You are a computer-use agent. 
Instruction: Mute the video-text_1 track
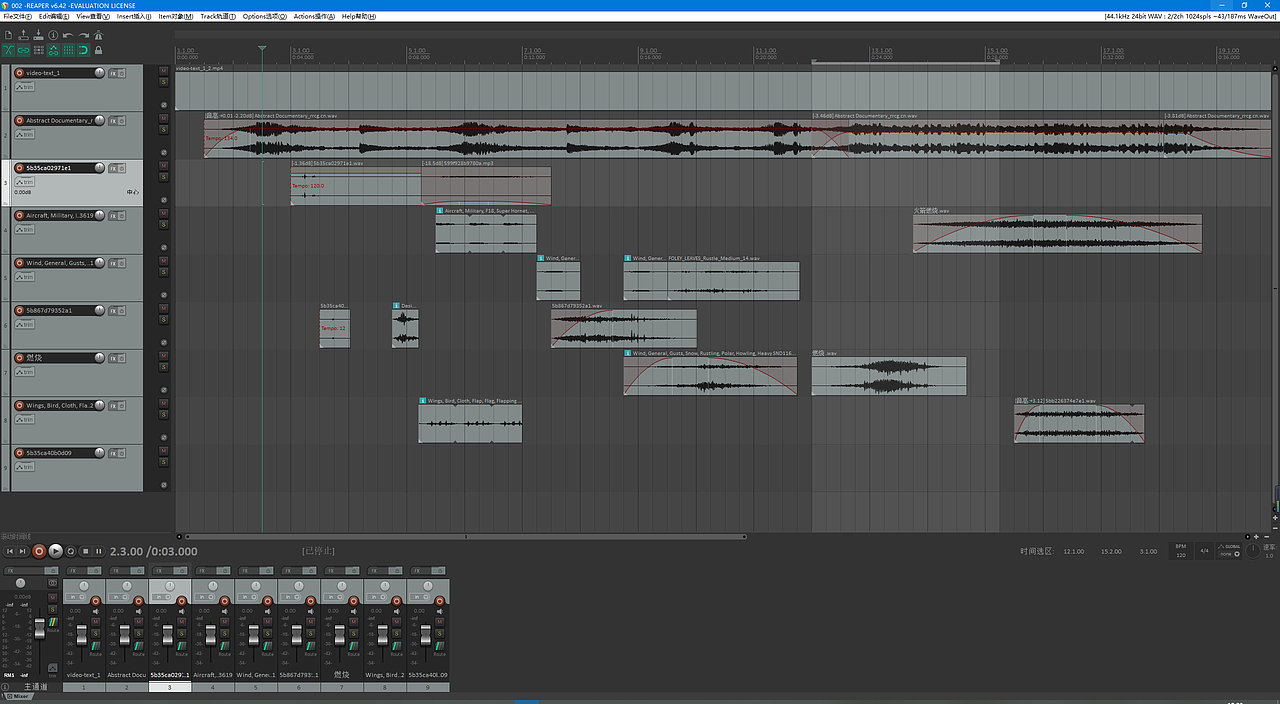click(163, 70)
